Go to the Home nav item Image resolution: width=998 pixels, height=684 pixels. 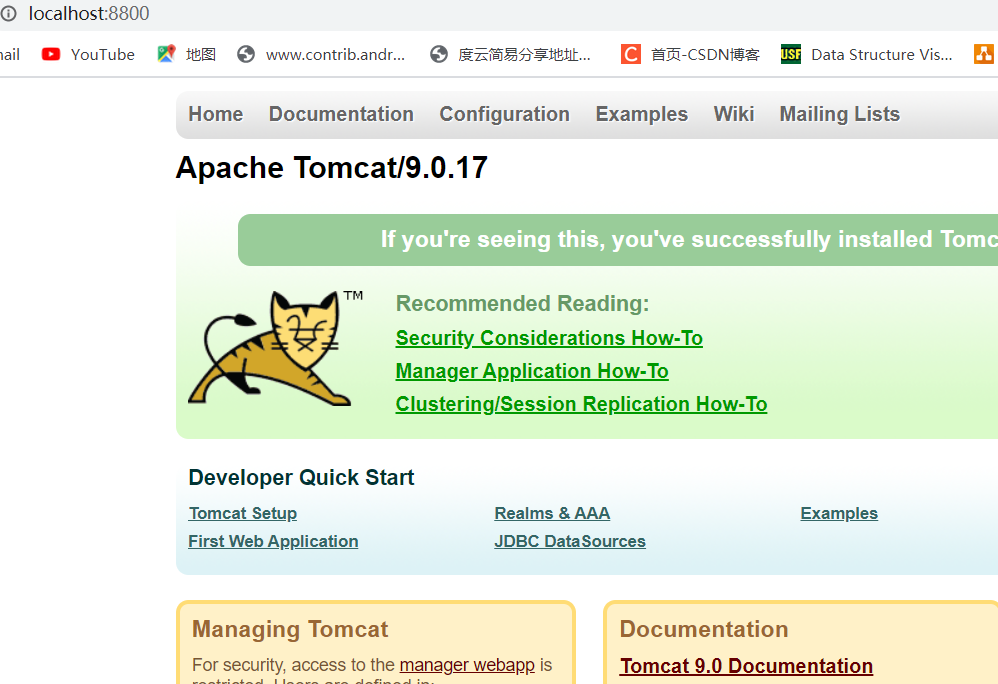tap(216, 114)
